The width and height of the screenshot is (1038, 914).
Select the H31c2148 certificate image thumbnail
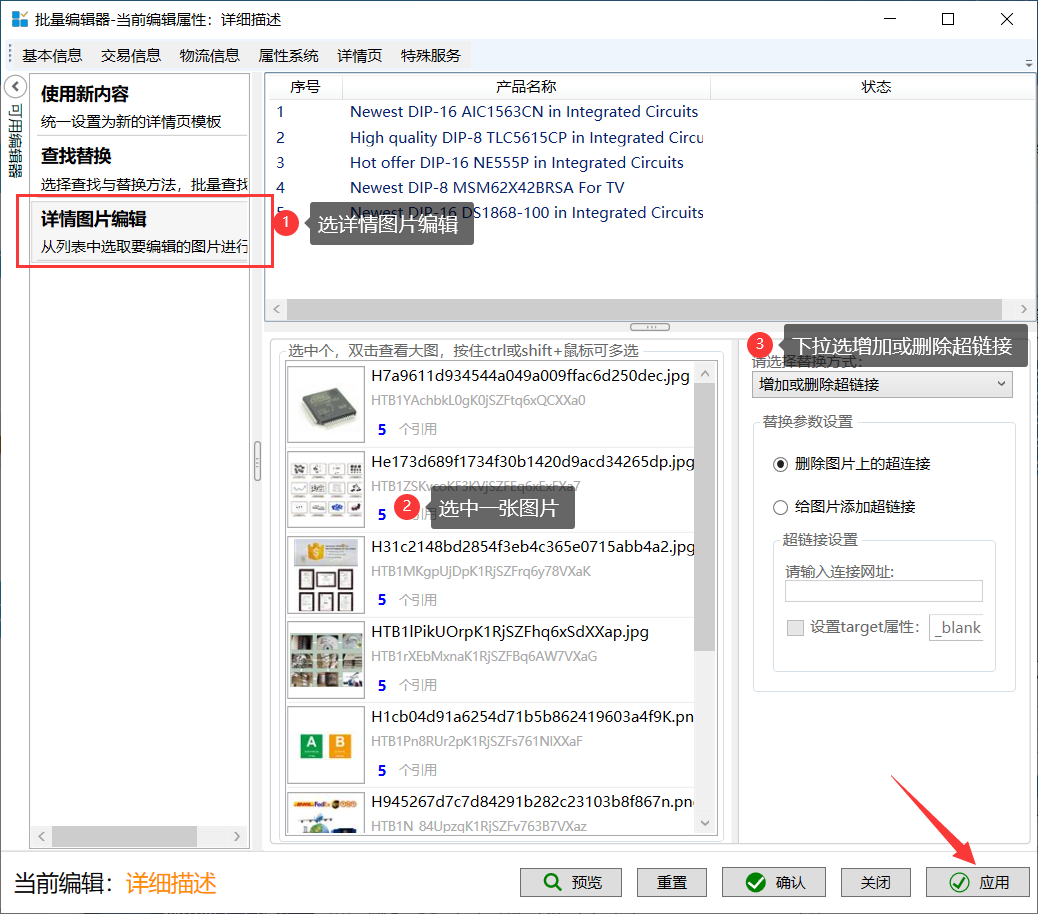pyautogui.click(x=326, y=575)
